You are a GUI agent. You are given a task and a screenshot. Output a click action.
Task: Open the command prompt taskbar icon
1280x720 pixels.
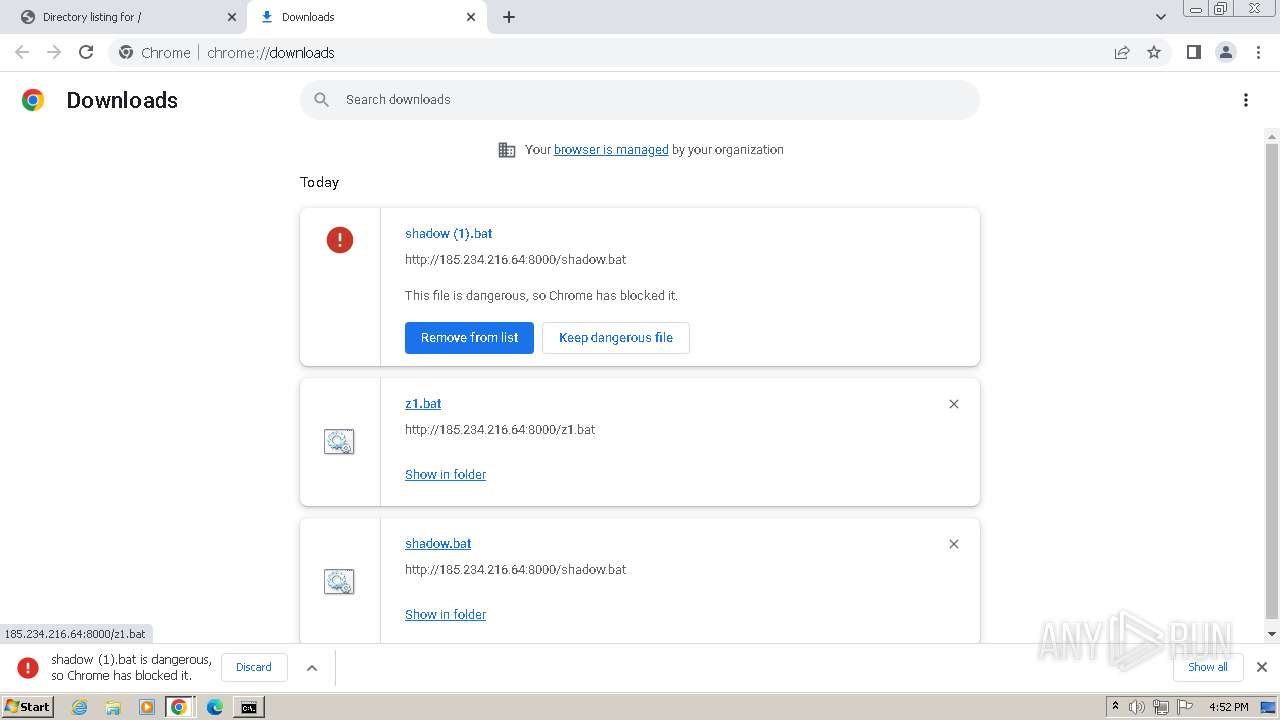[x=249, y=707]
